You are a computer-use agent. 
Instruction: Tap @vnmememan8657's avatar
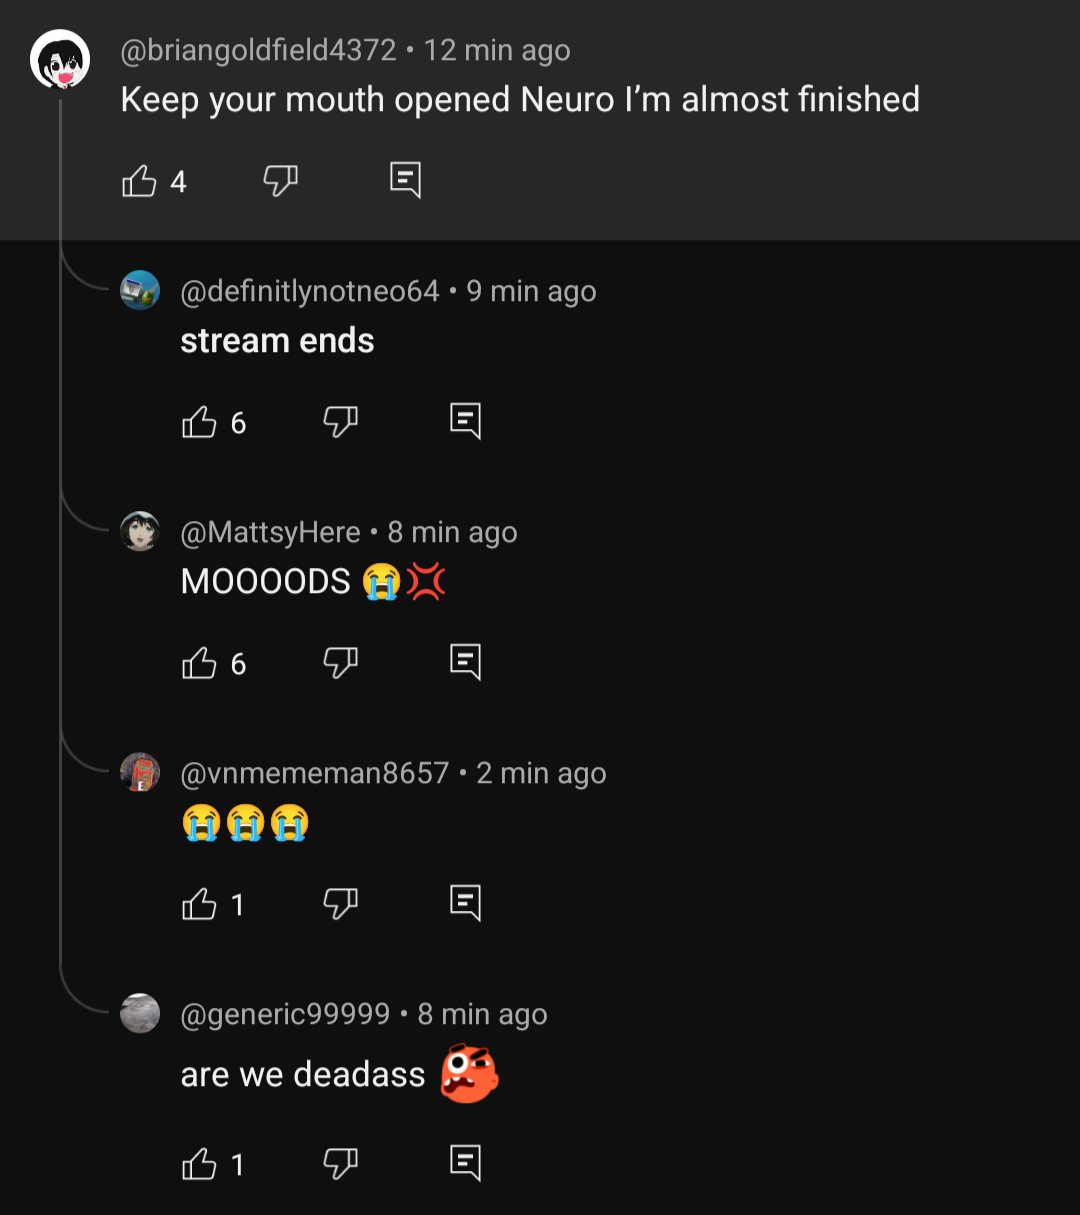[x=140, y=773]
